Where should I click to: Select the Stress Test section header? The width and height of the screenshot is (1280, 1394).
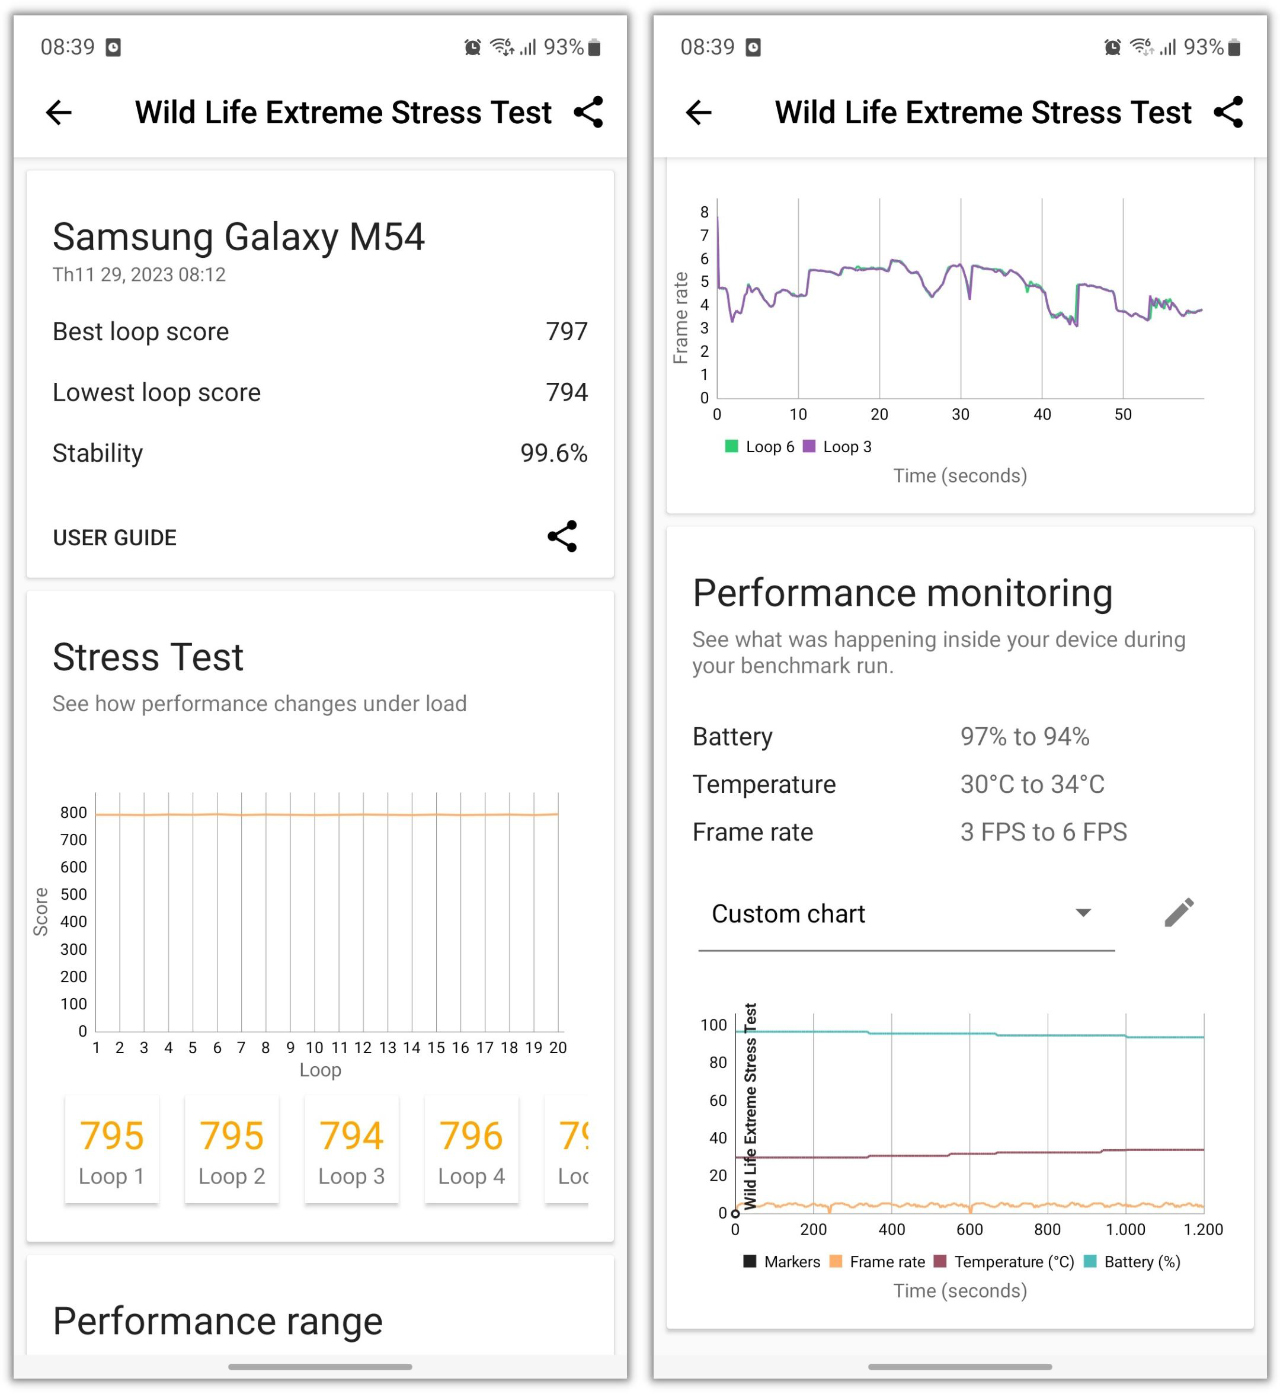(148, 657)
